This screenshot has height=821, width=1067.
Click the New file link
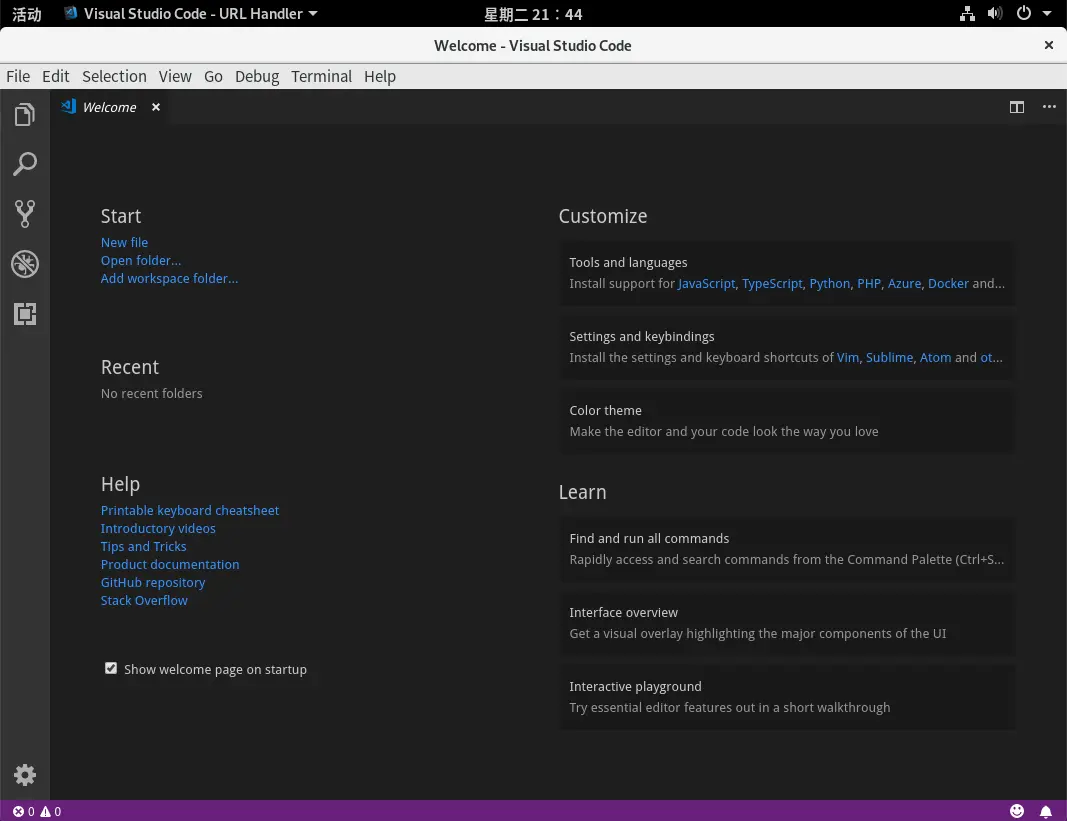tap(124, 242)
